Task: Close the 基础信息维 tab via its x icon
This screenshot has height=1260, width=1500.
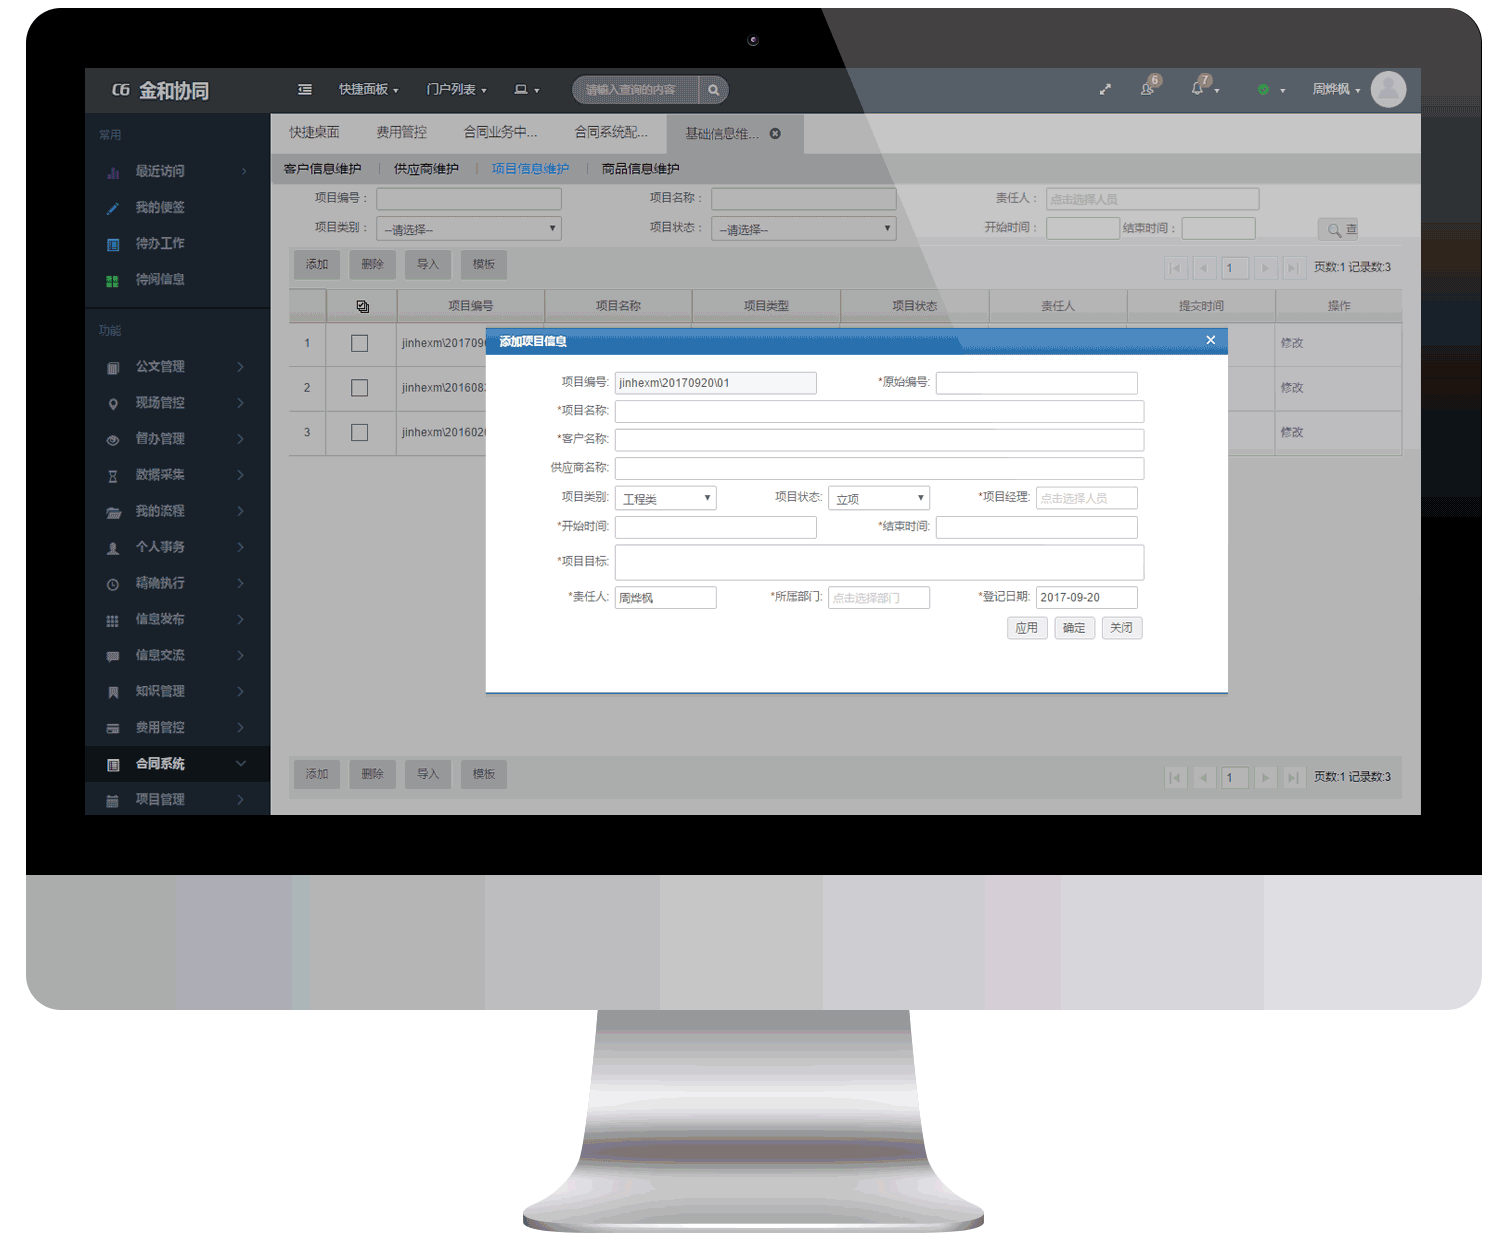Action: tap(775, 133)
